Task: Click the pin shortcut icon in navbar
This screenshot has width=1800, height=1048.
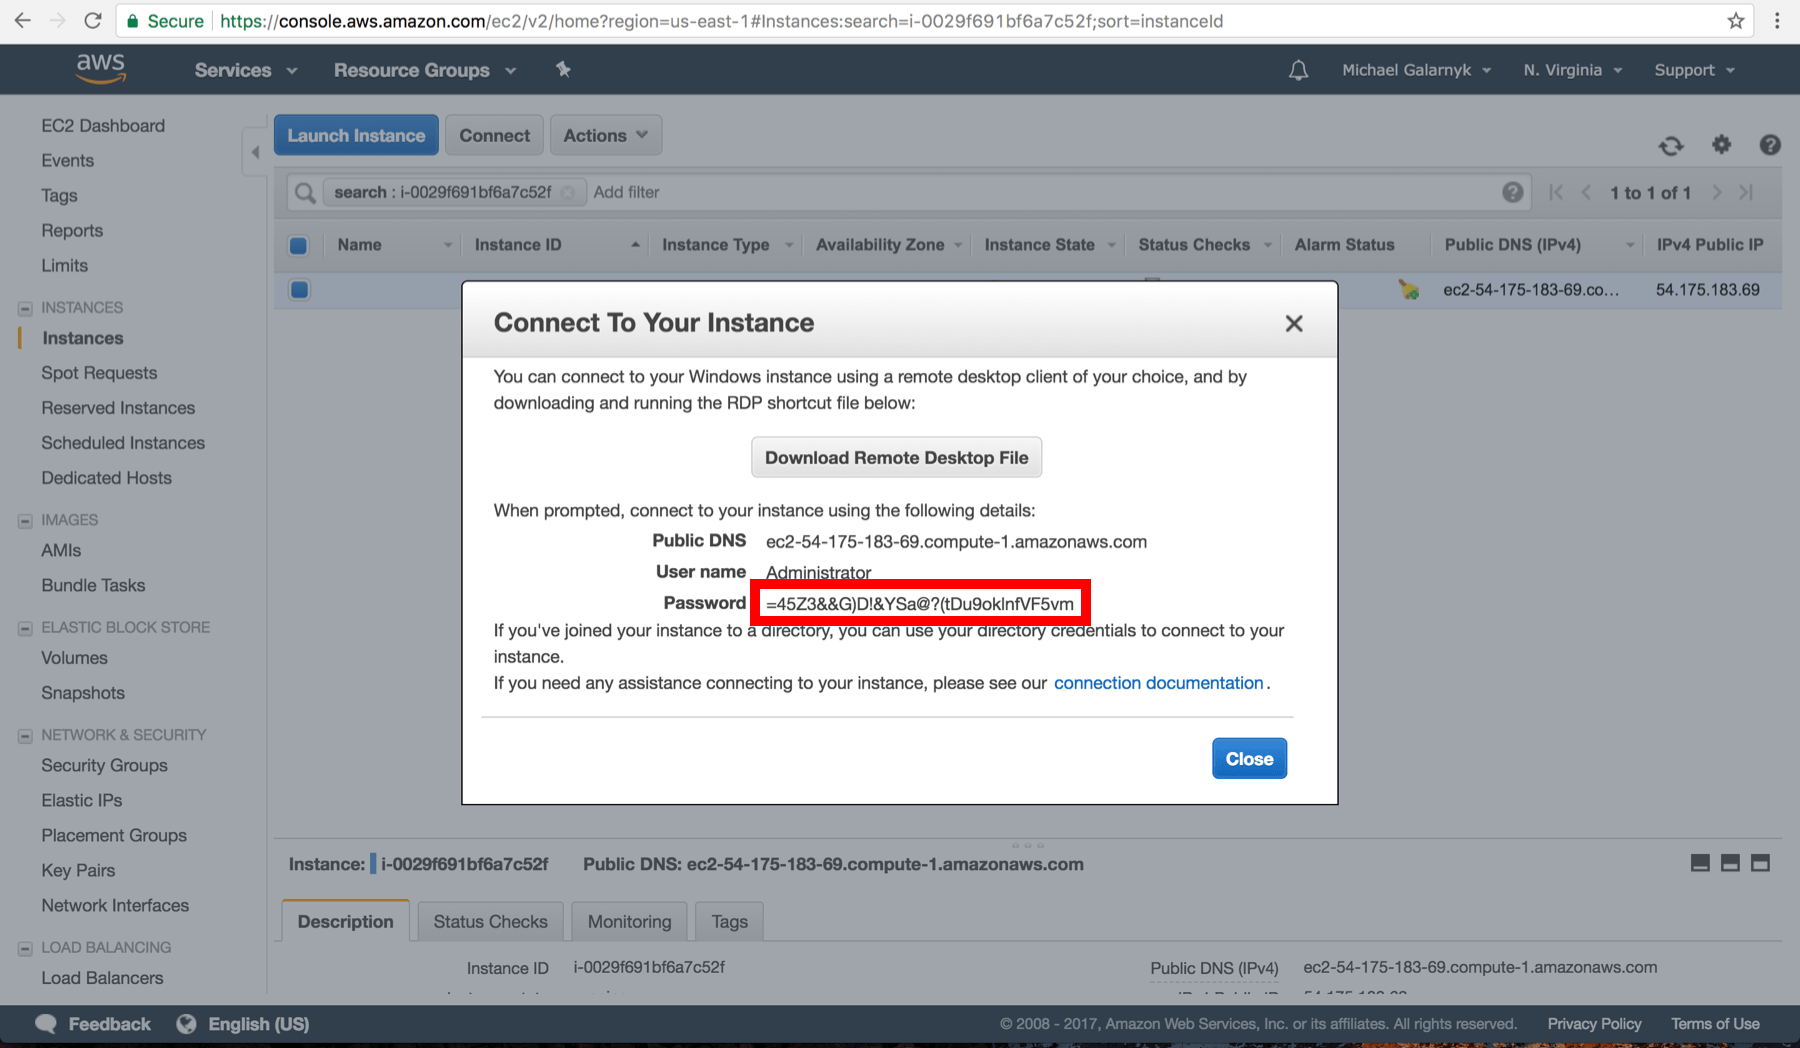Action: click(x=563, y=69)
